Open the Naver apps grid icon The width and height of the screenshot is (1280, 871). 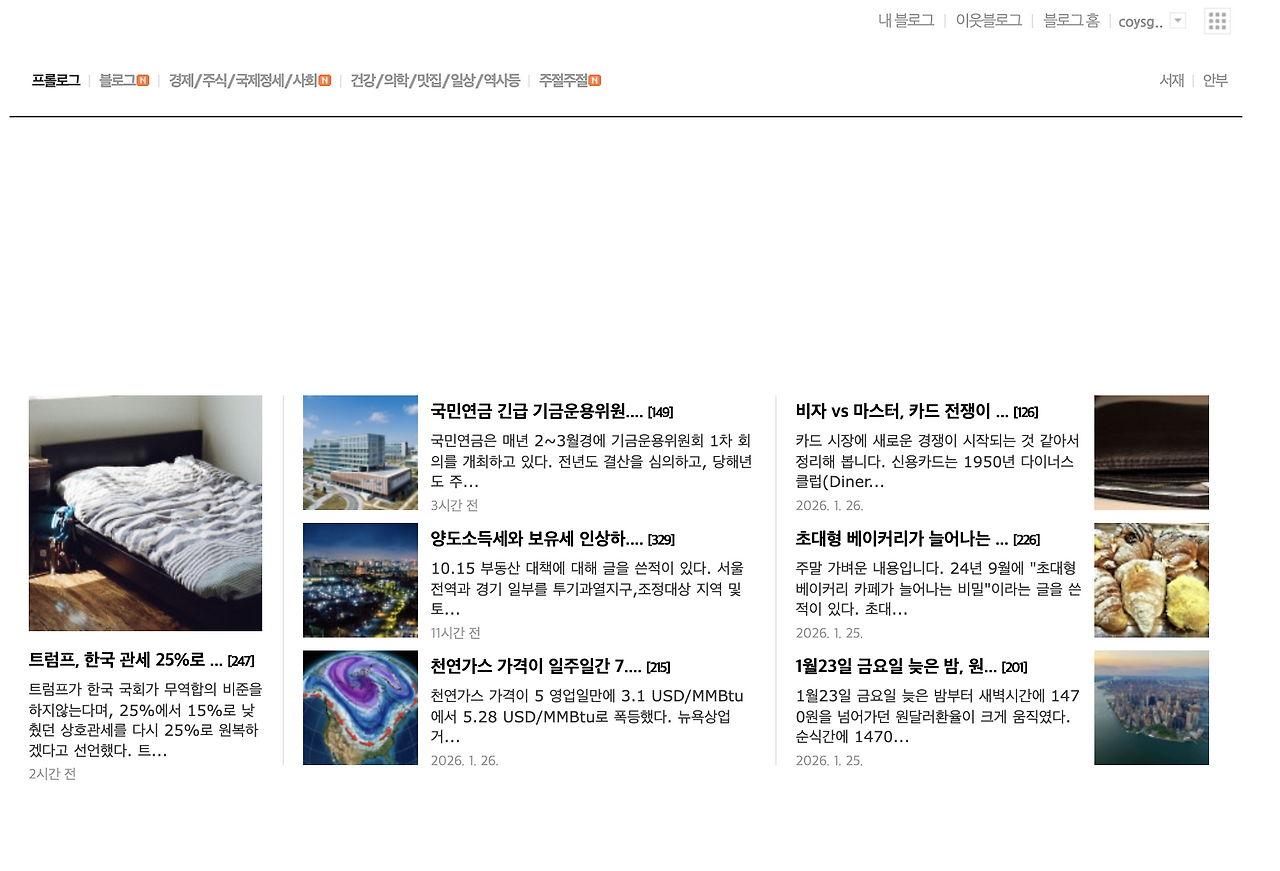tap(1217, 20)
